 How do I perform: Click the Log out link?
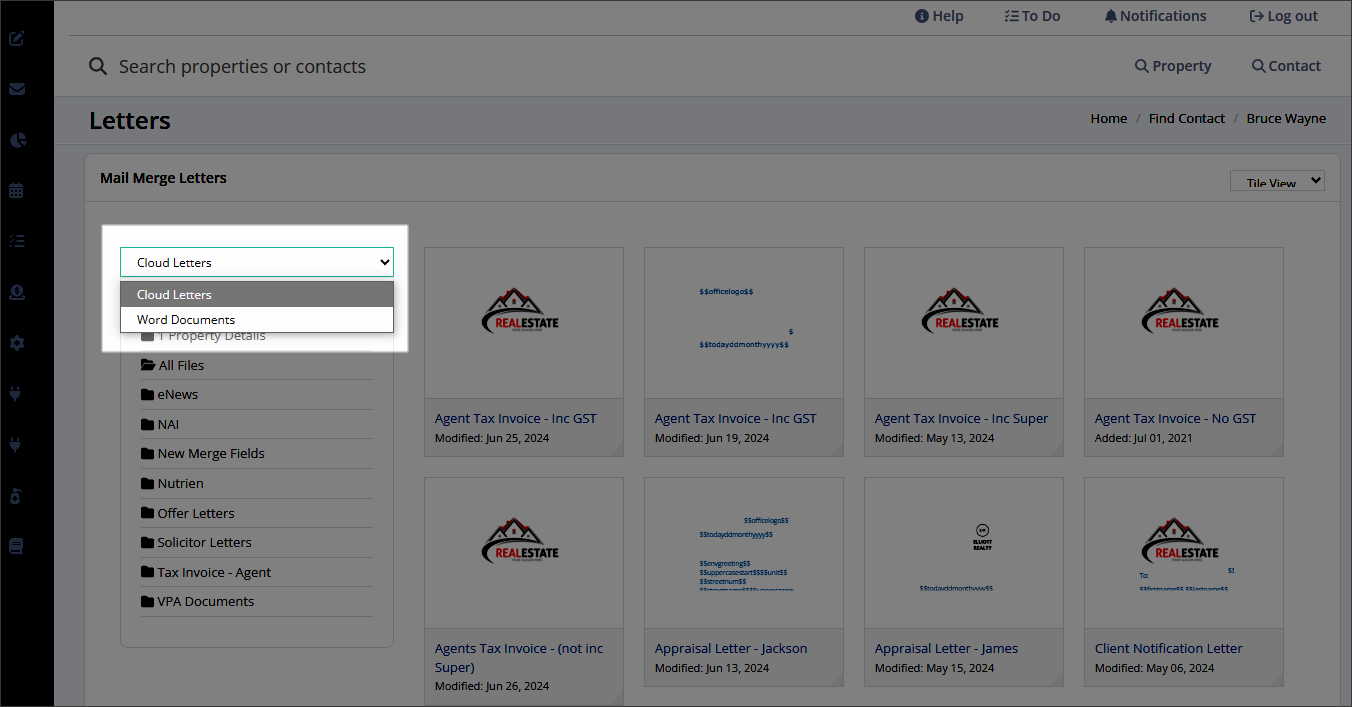1284,16
